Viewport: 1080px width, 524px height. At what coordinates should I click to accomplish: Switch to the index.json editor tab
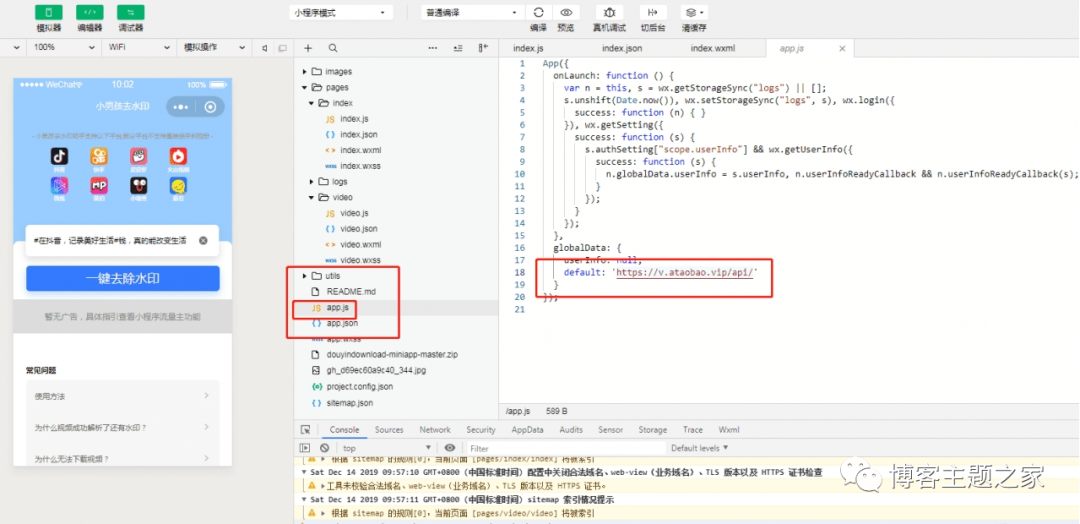[622, 48]
